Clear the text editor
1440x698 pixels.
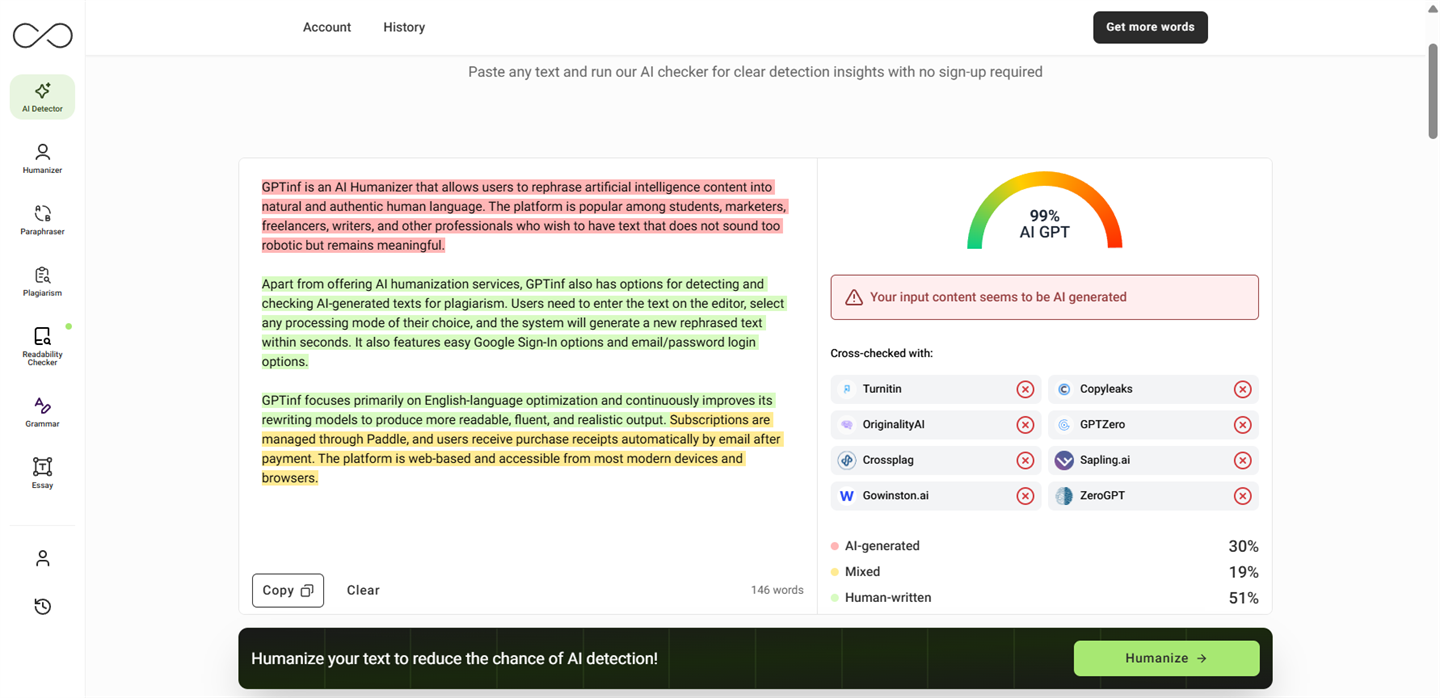click(x=363, y=590)
